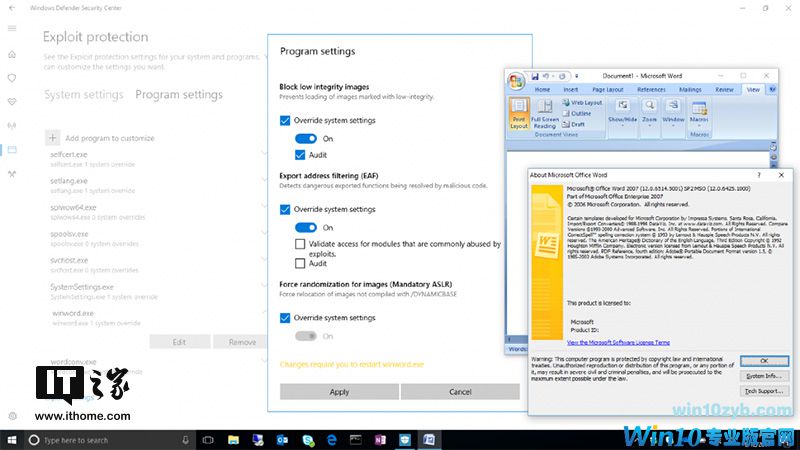Select Print Layout view in Word ribbon
The height and width of the screenshot is (450, 800).
pos(519,113)
